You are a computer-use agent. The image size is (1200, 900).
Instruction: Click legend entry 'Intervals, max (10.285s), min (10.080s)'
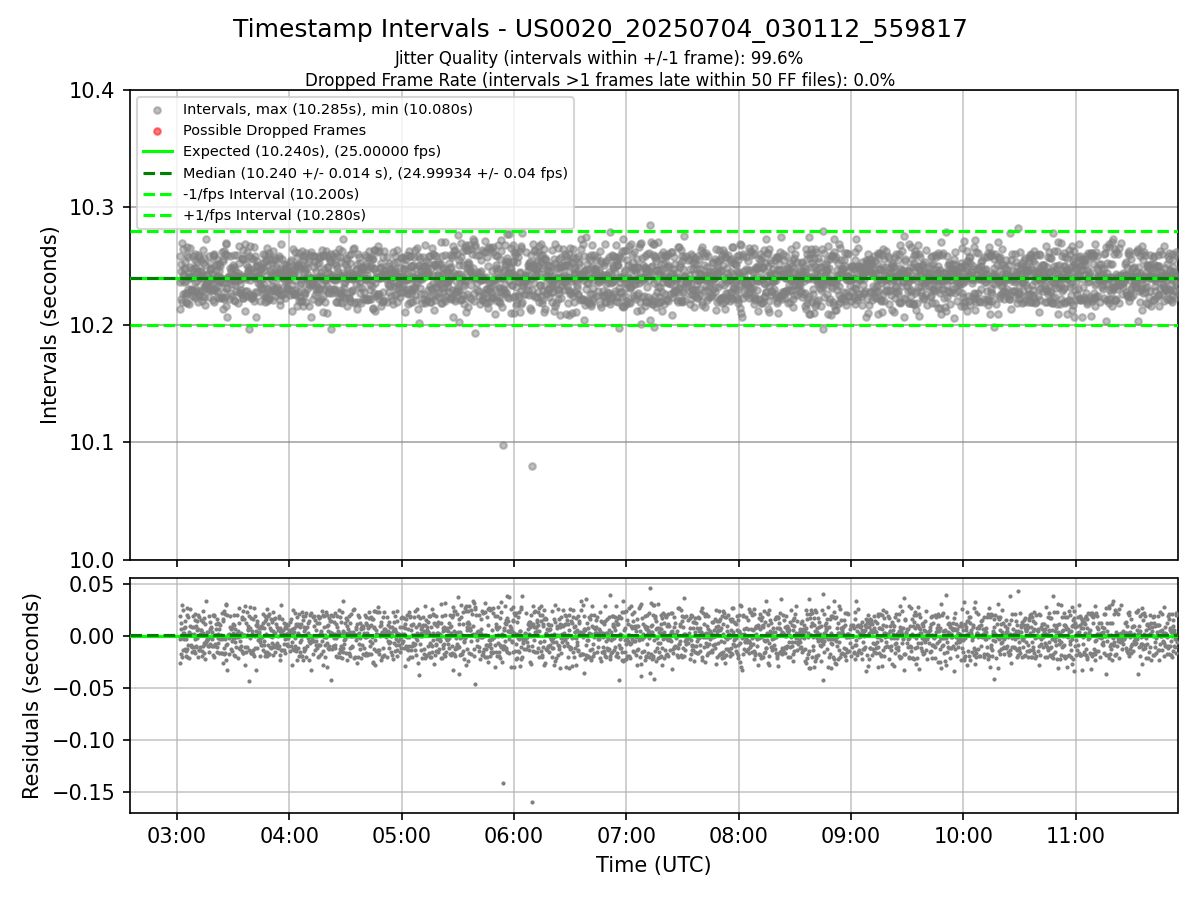(x=328, y=109)
